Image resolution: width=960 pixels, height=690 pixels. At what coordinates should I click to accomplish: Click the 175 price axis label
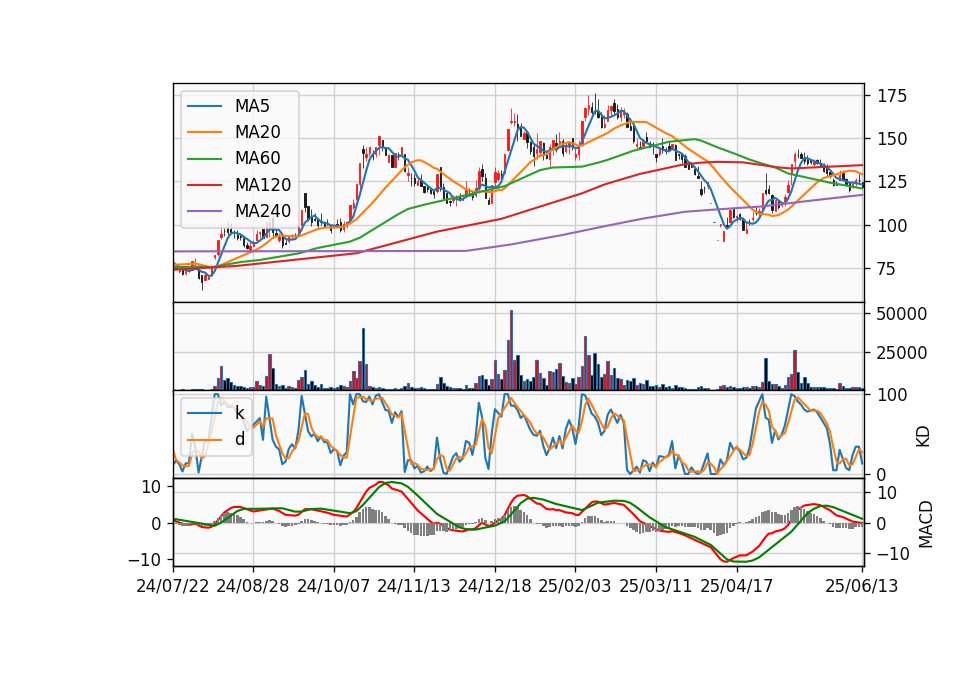(x=892, y=96)
